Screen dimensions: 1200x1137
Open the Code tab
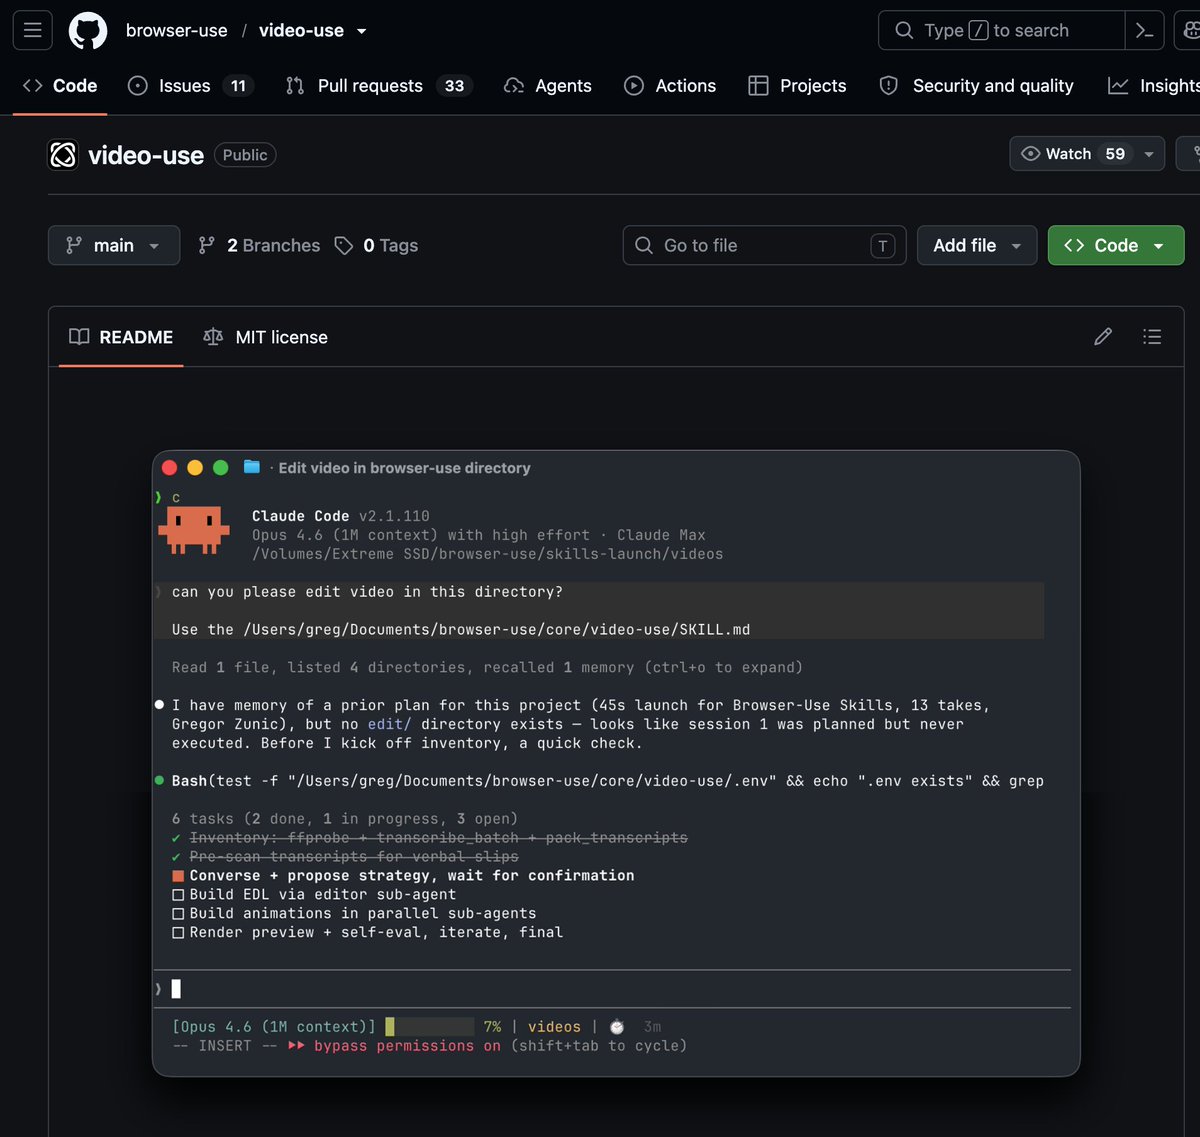(60, 86)
